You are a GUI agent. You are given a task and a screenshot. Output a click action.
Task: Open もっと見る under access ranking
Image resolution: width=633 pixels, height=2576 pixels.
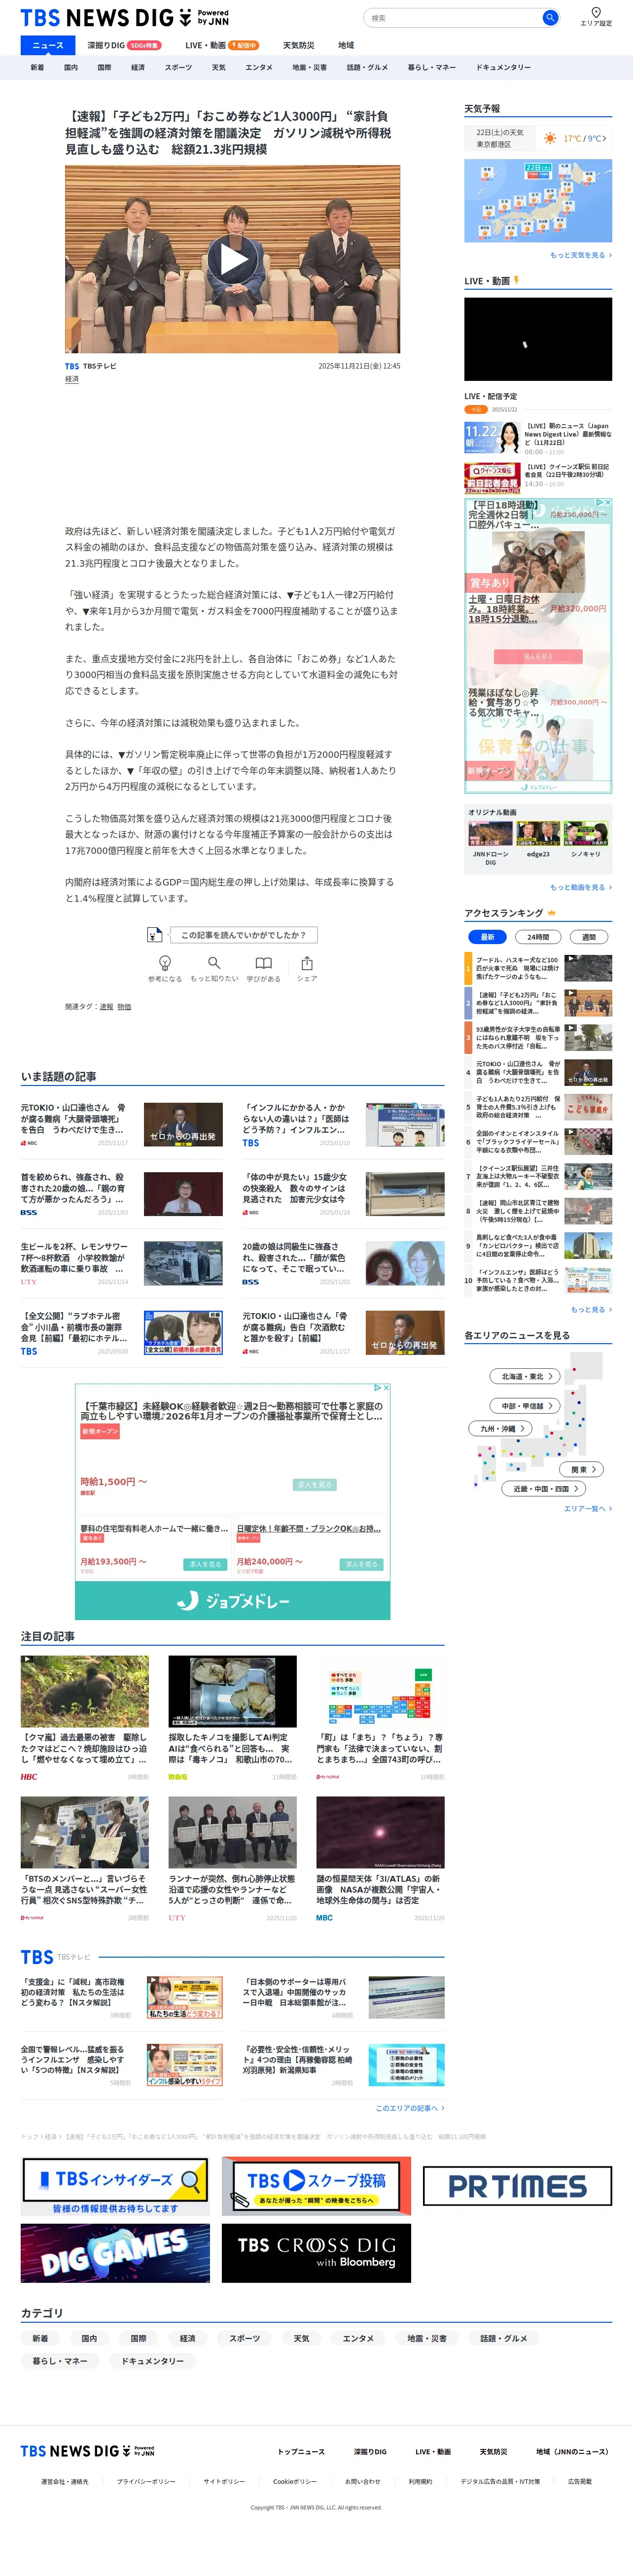(x=591, y=1309)
